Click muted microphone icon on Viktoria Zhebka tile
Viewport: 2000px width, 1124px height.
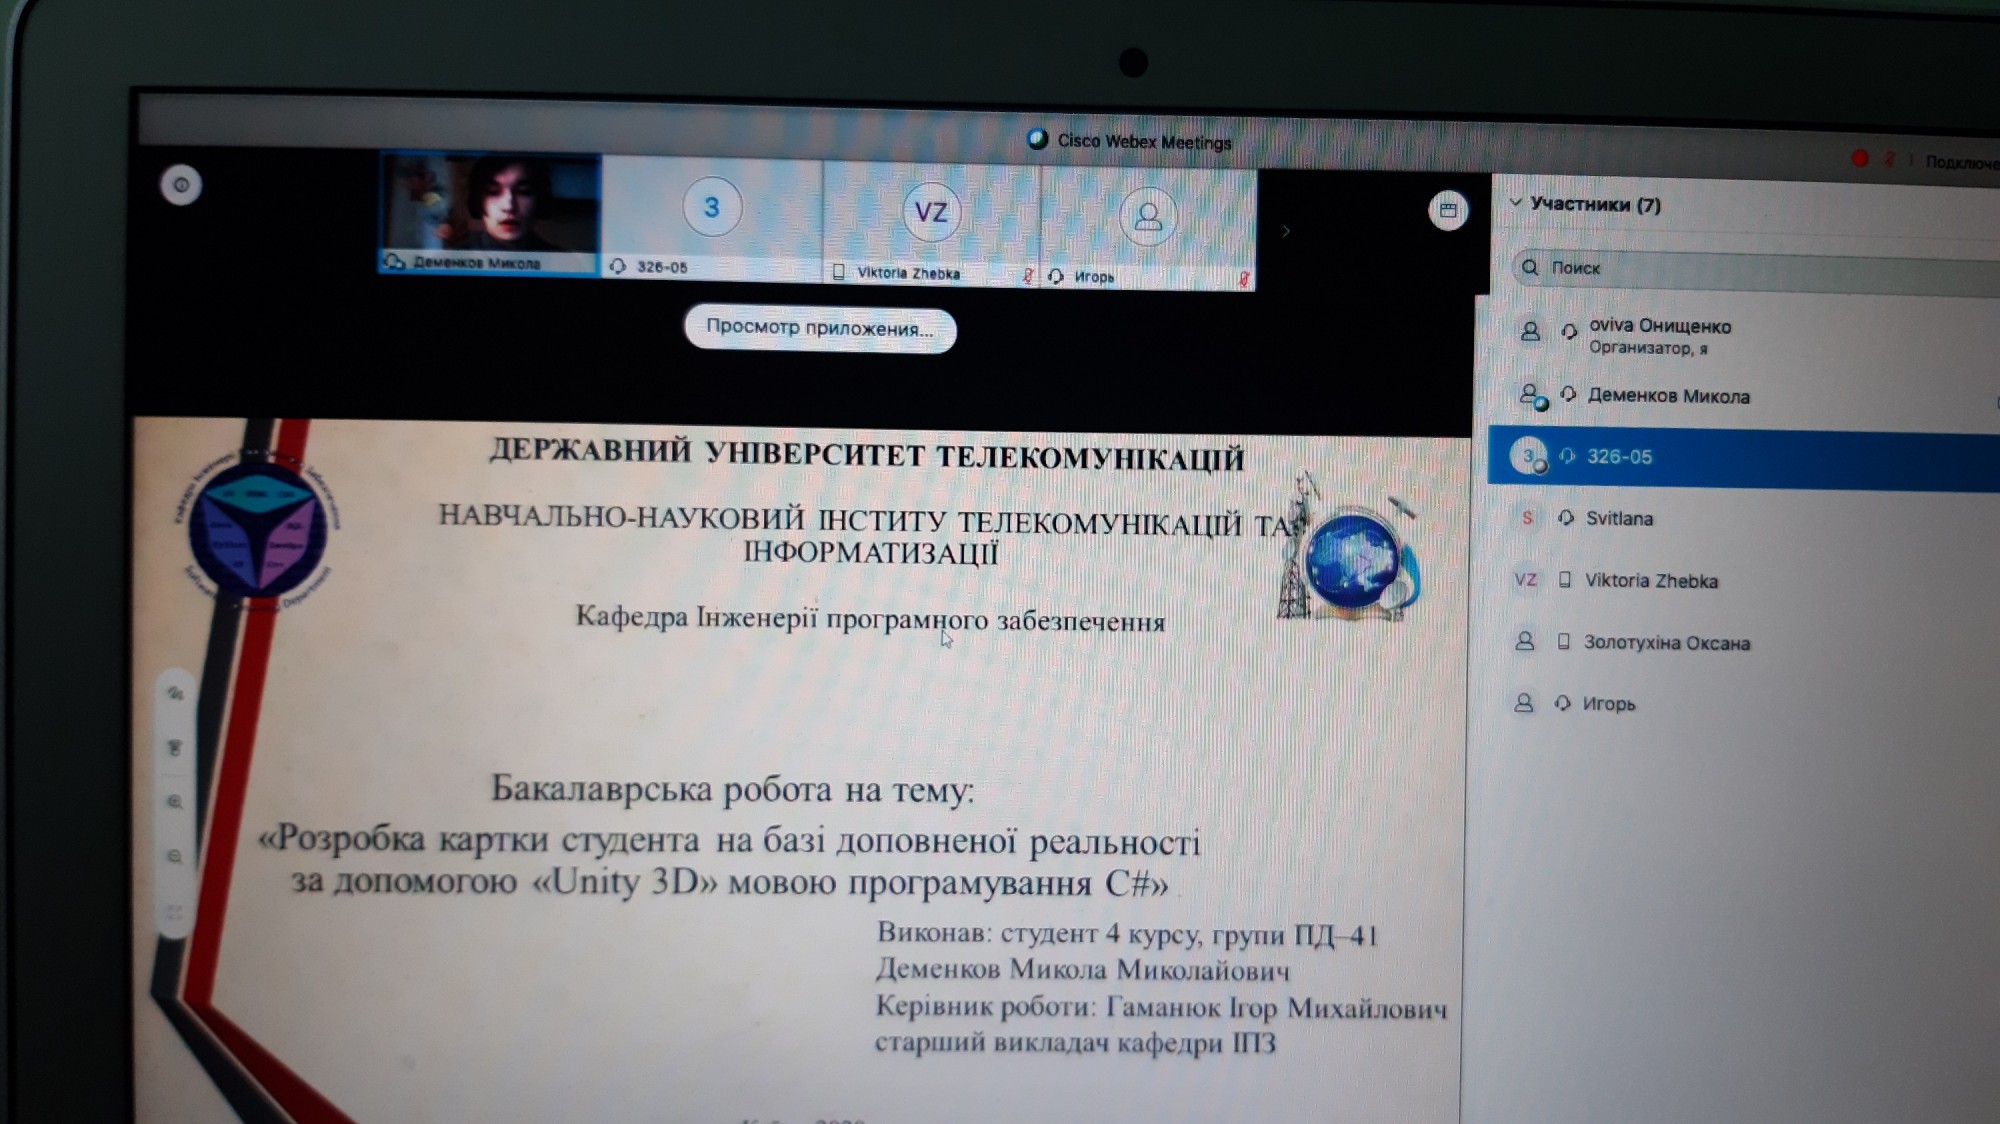[1027, 275]
